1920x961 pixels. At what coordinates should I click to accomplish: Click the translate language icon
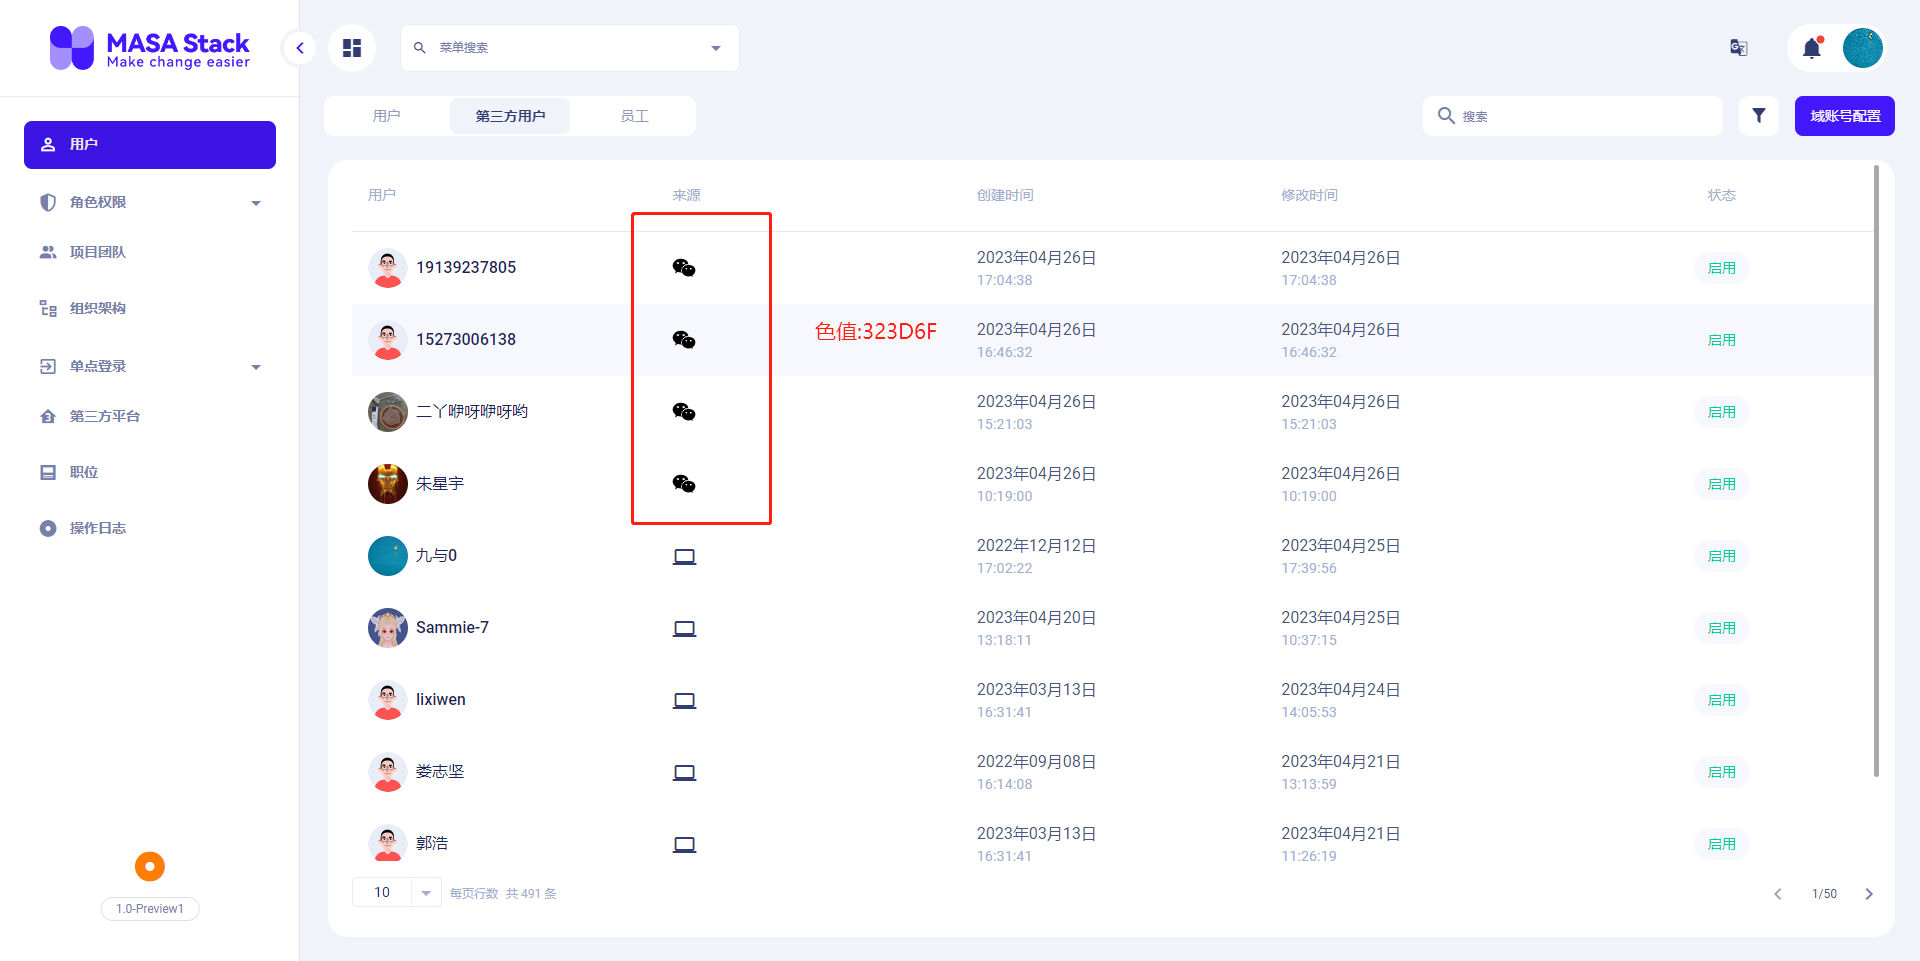point(1738,47)
